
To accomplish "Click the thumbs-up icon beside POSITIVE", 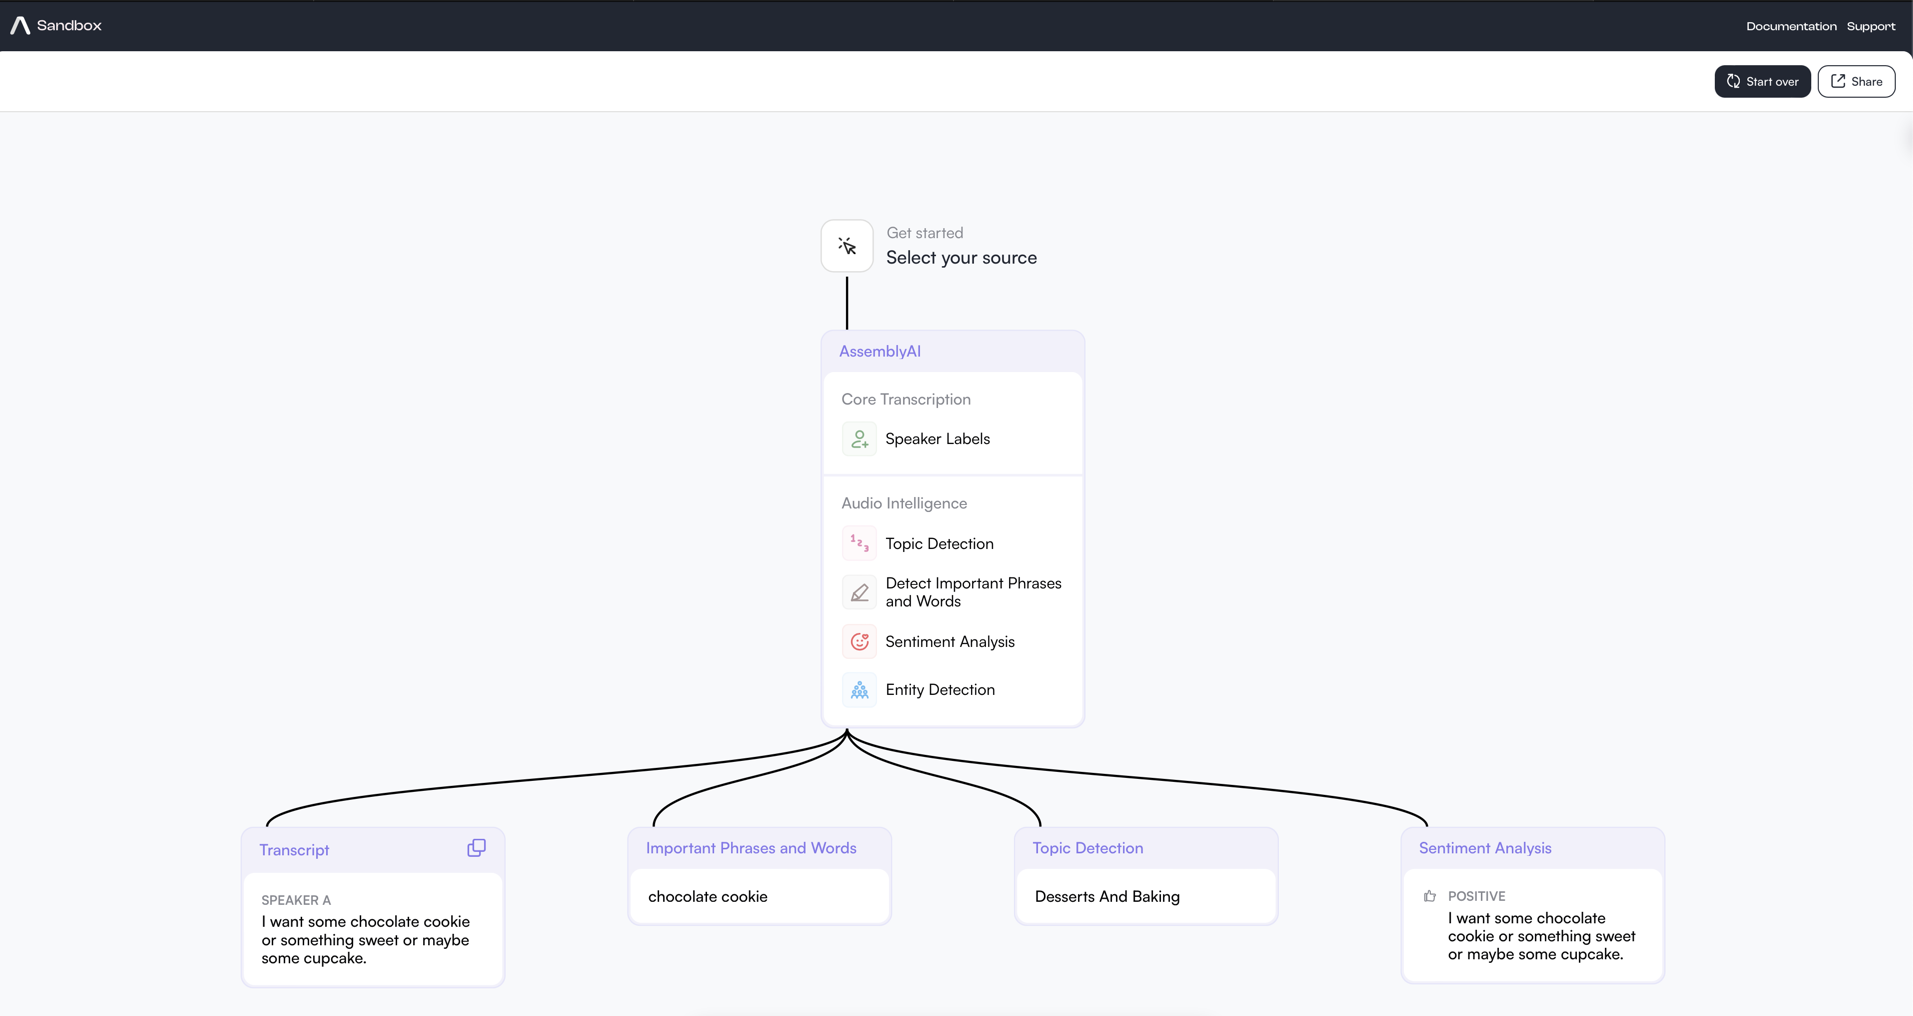I will tap(1430, 896).
